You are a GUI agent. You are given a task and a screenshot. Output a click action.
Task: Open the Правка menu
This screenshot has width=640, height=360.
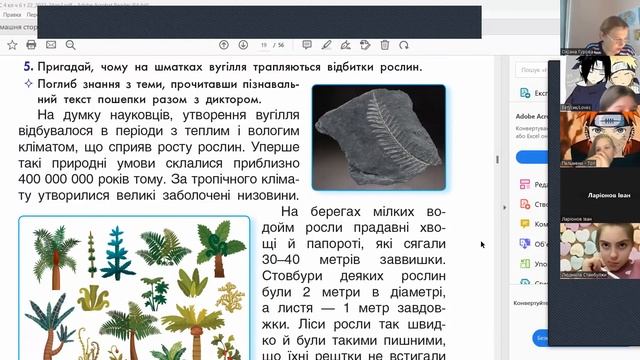12,15
